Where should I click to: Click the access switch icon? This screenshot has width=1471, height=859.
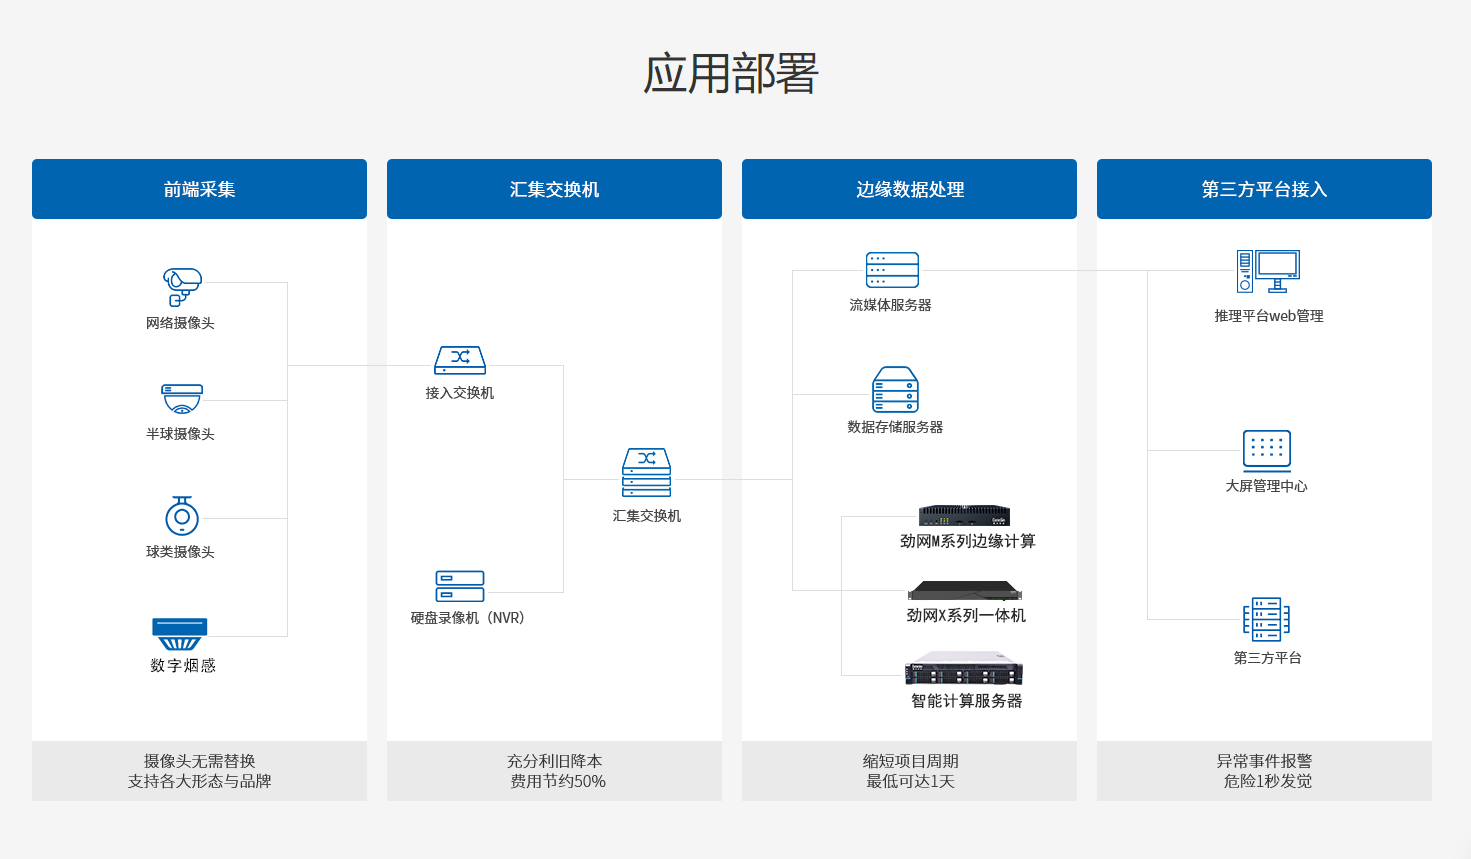[460, 360]
